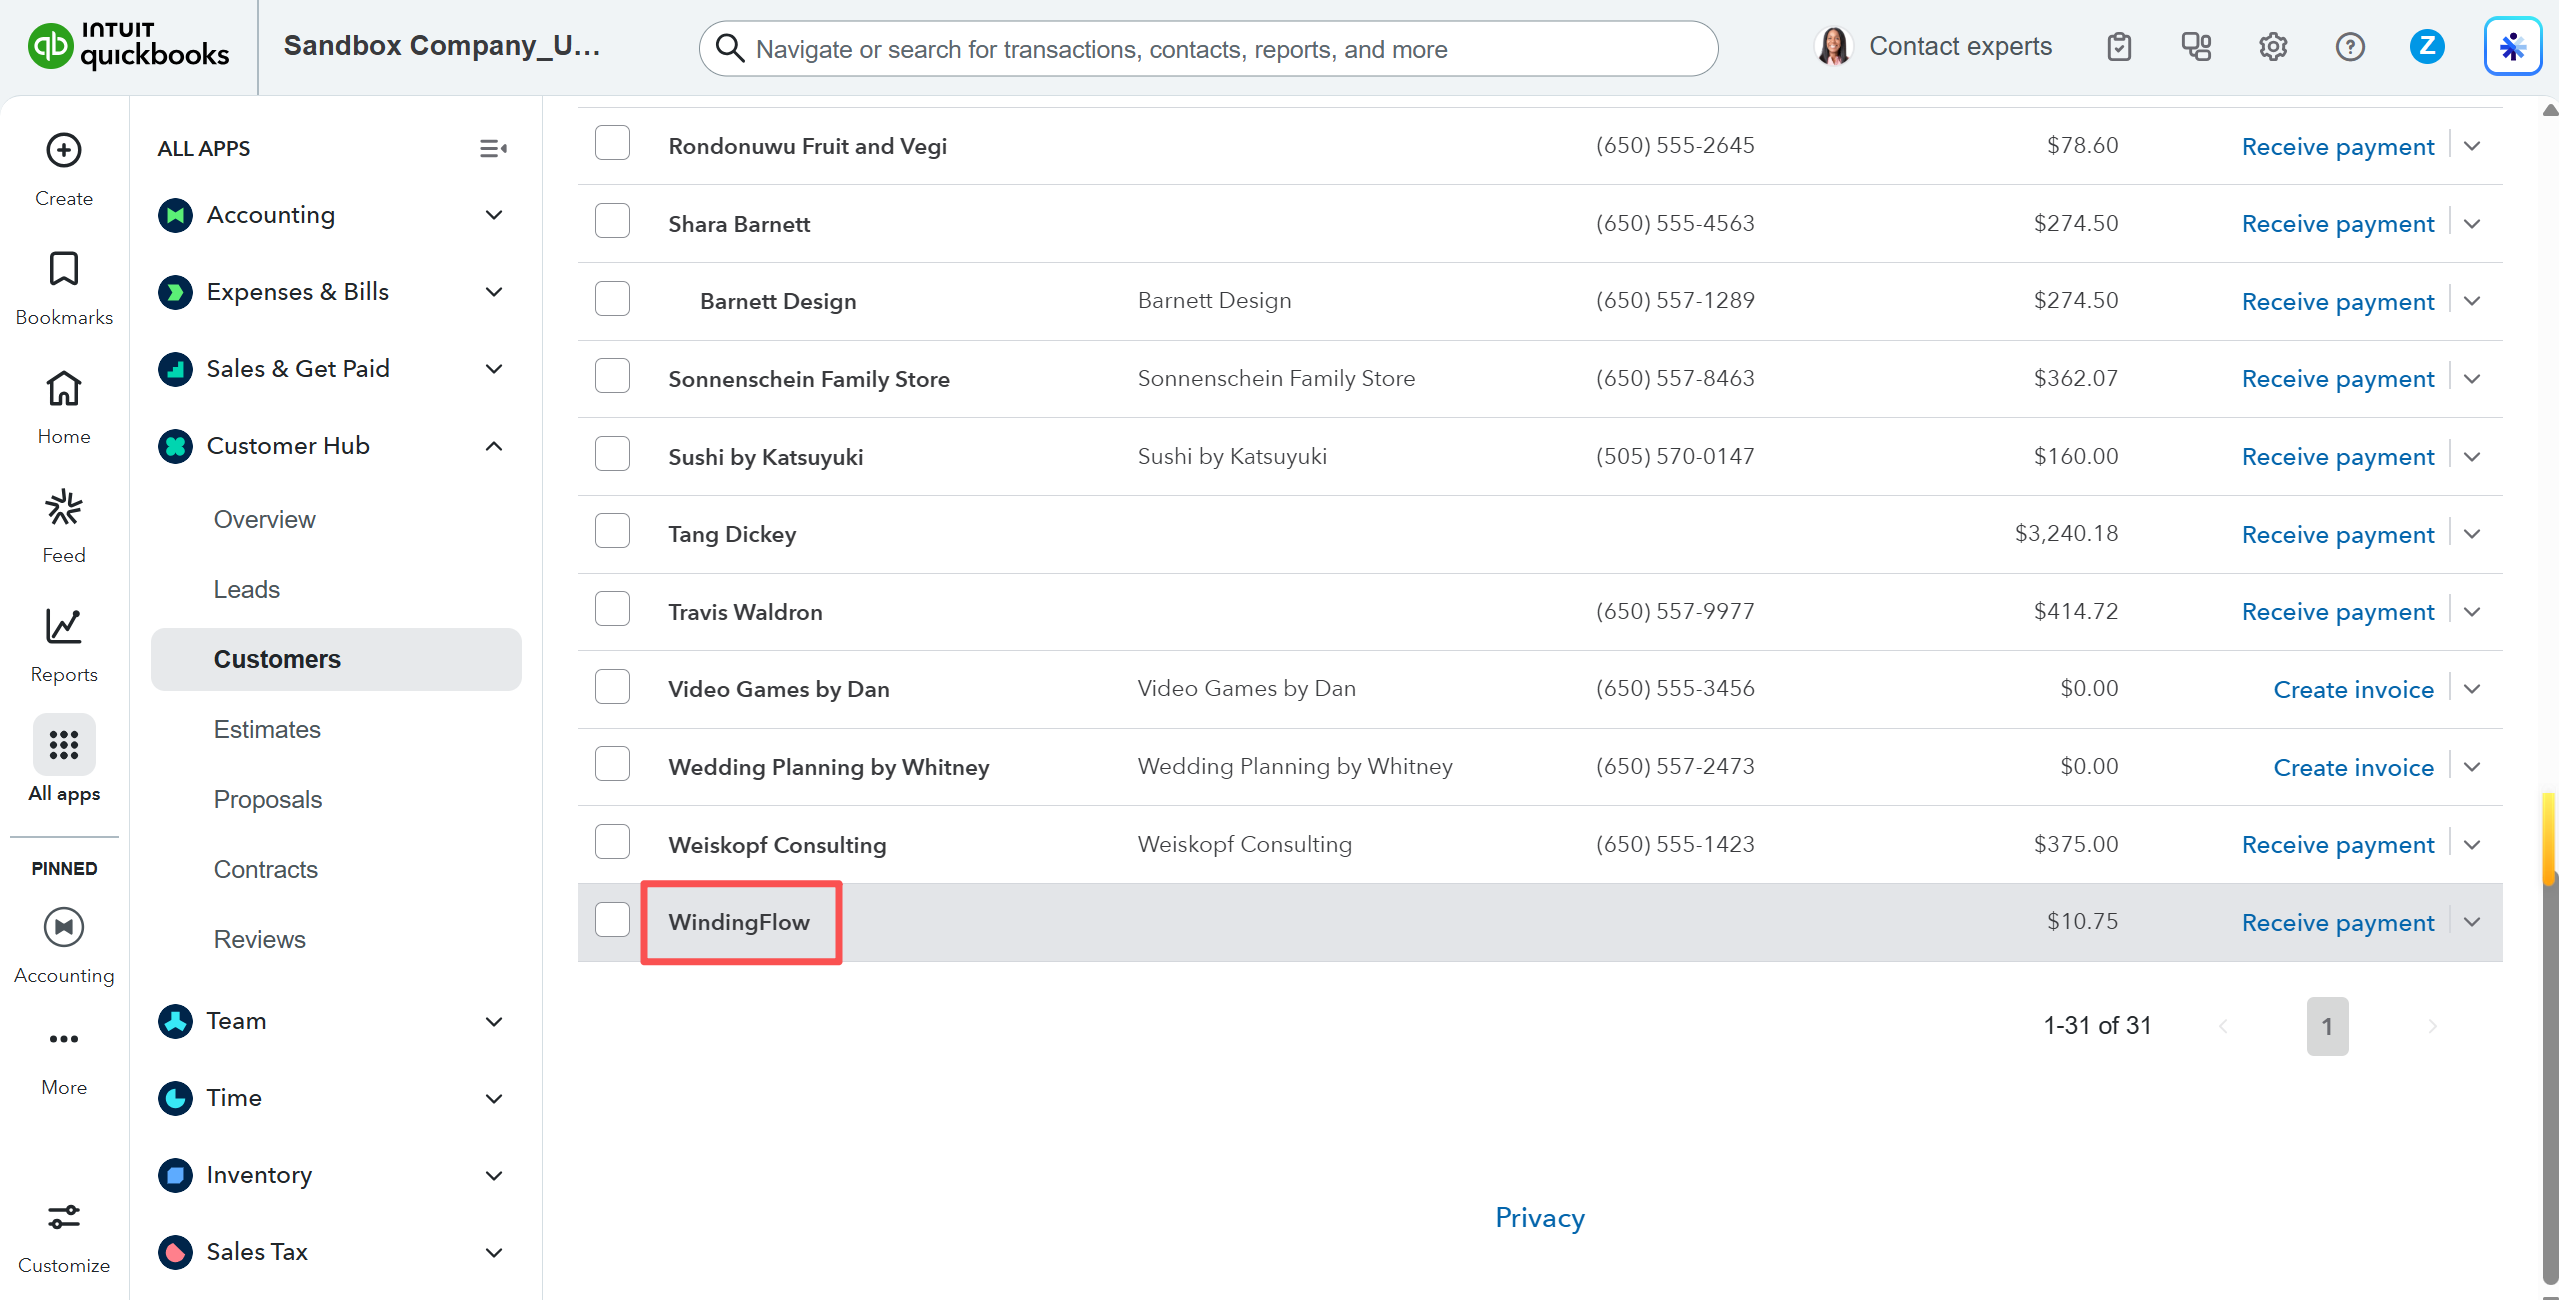Open QuickBooks settings gear
Screen dimensions: 2559x1300
(x=2272, y=46)
